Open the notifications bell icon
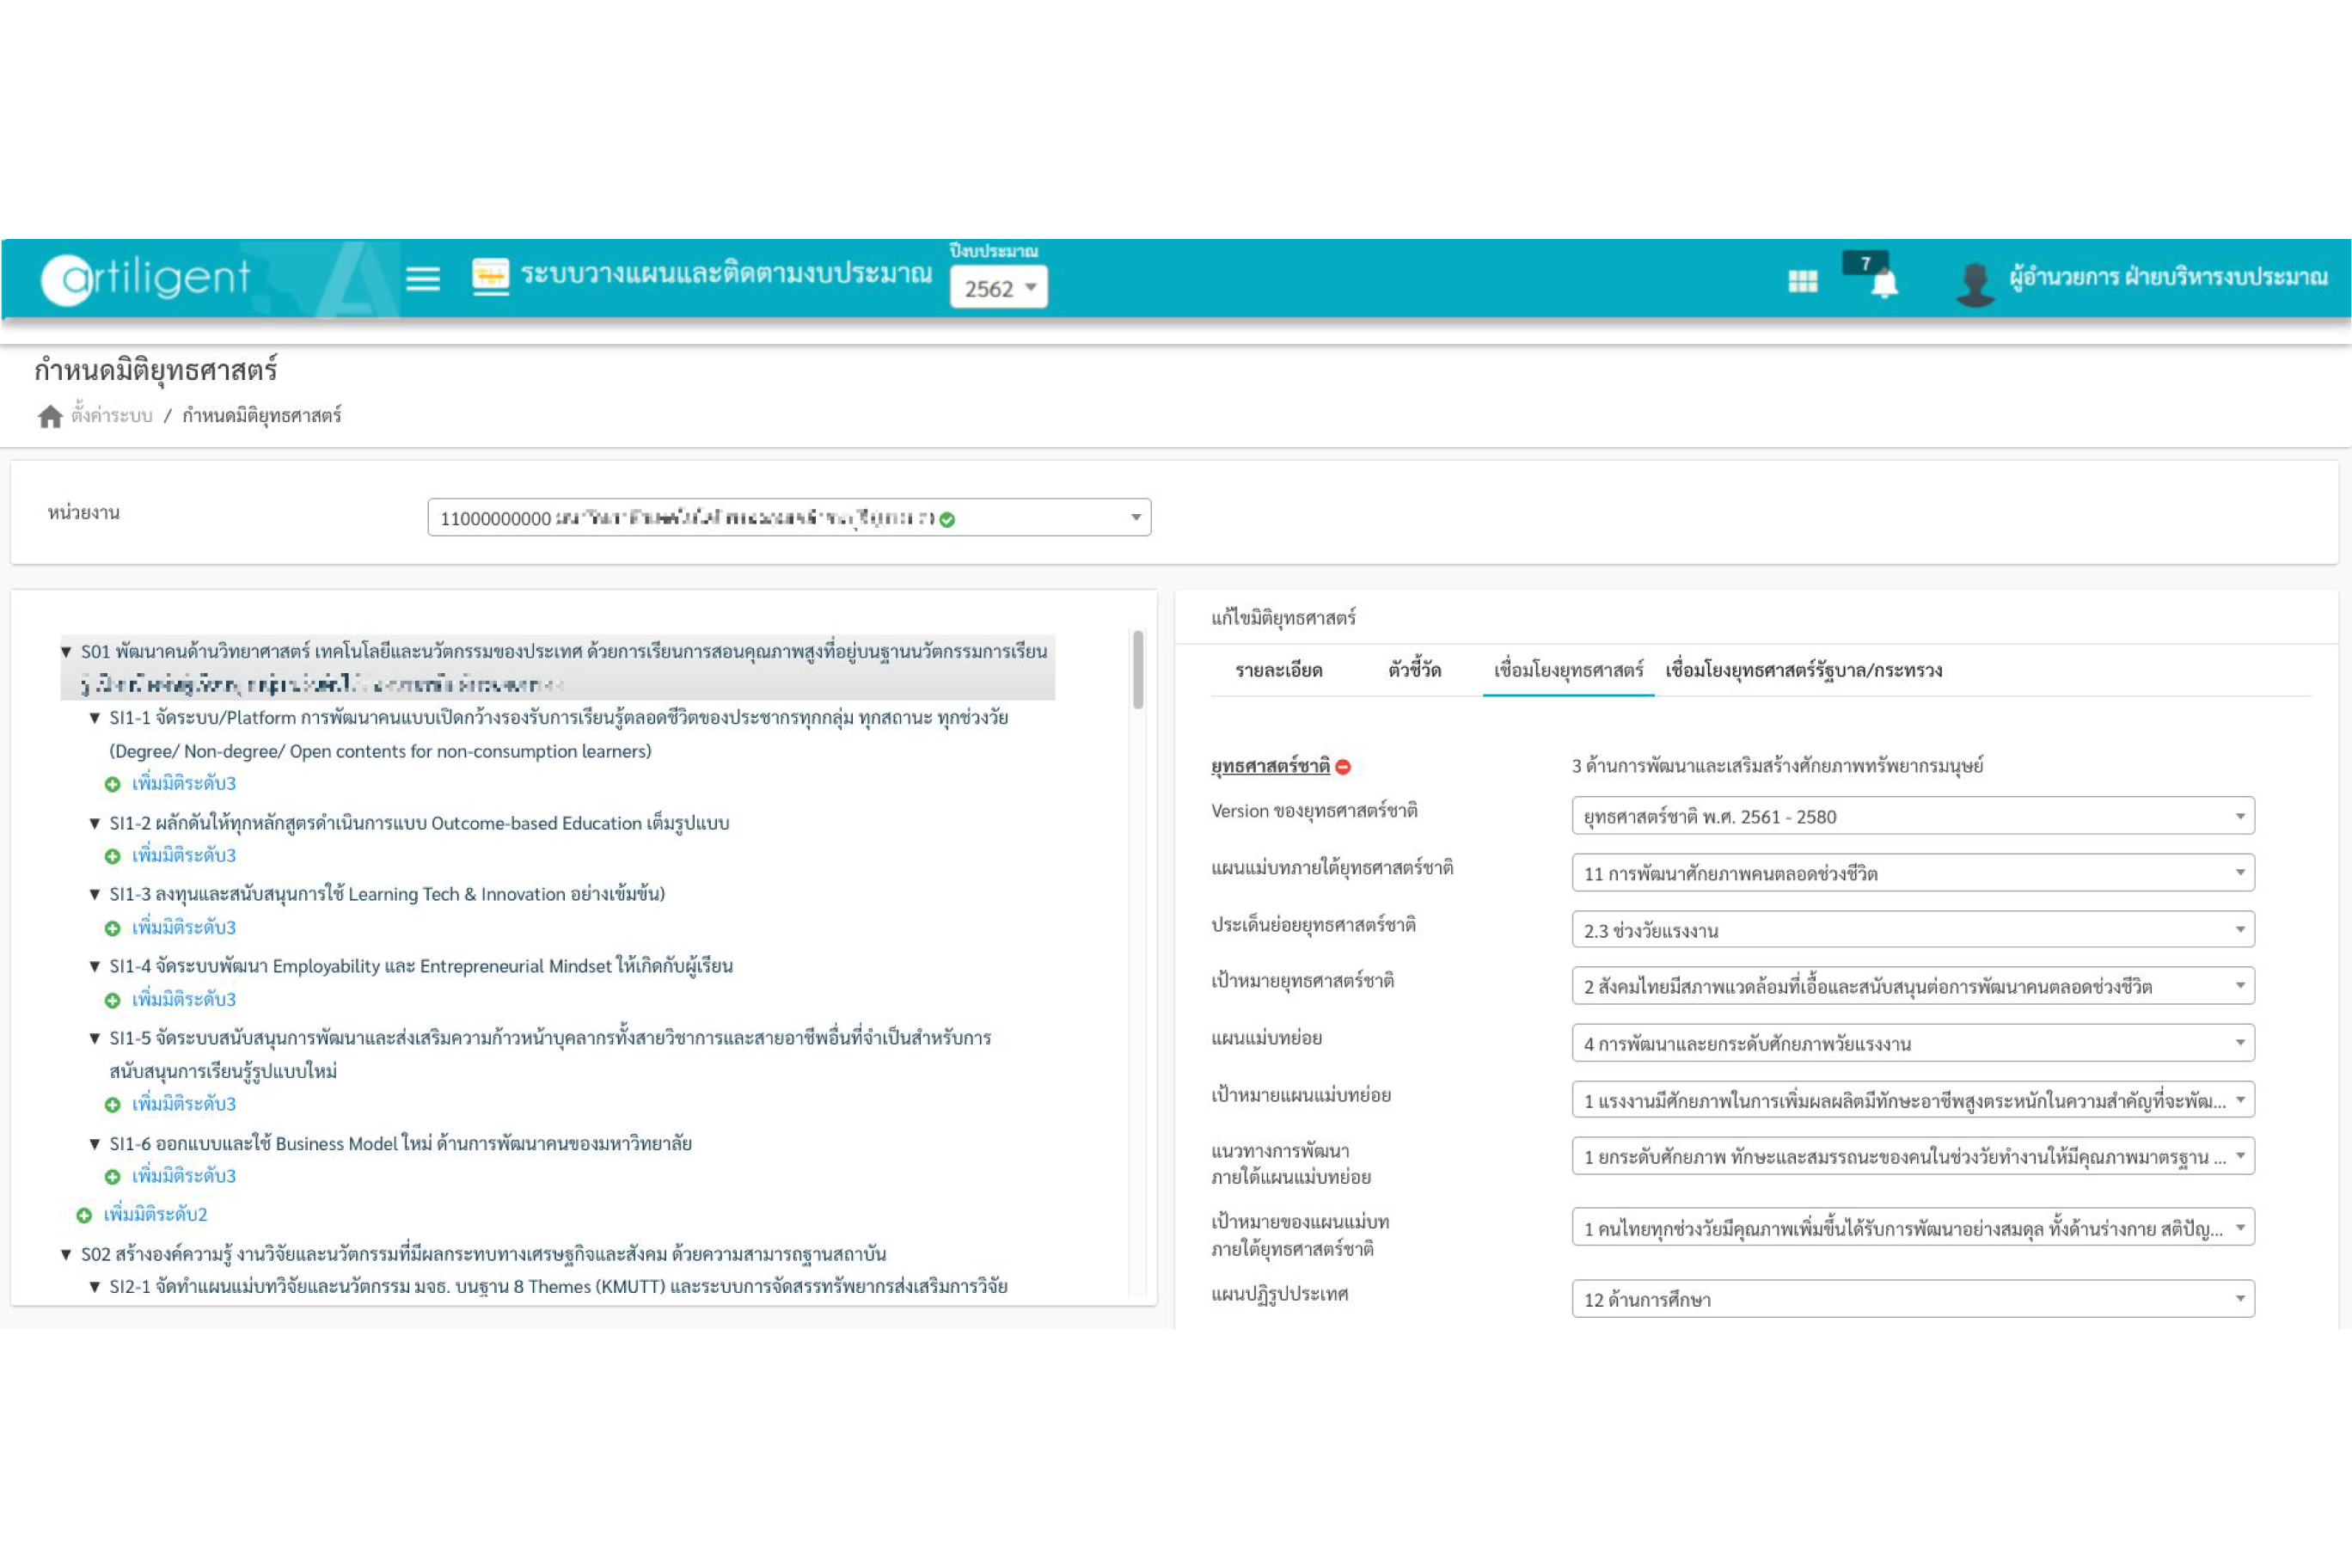Viewport: 2352px width, 1568px height. click(x=1884, y=284)
